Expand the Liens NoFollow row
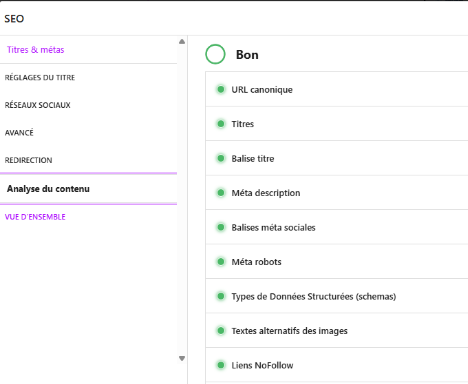The width and height of the screenshot is (468, 384). 337,365
